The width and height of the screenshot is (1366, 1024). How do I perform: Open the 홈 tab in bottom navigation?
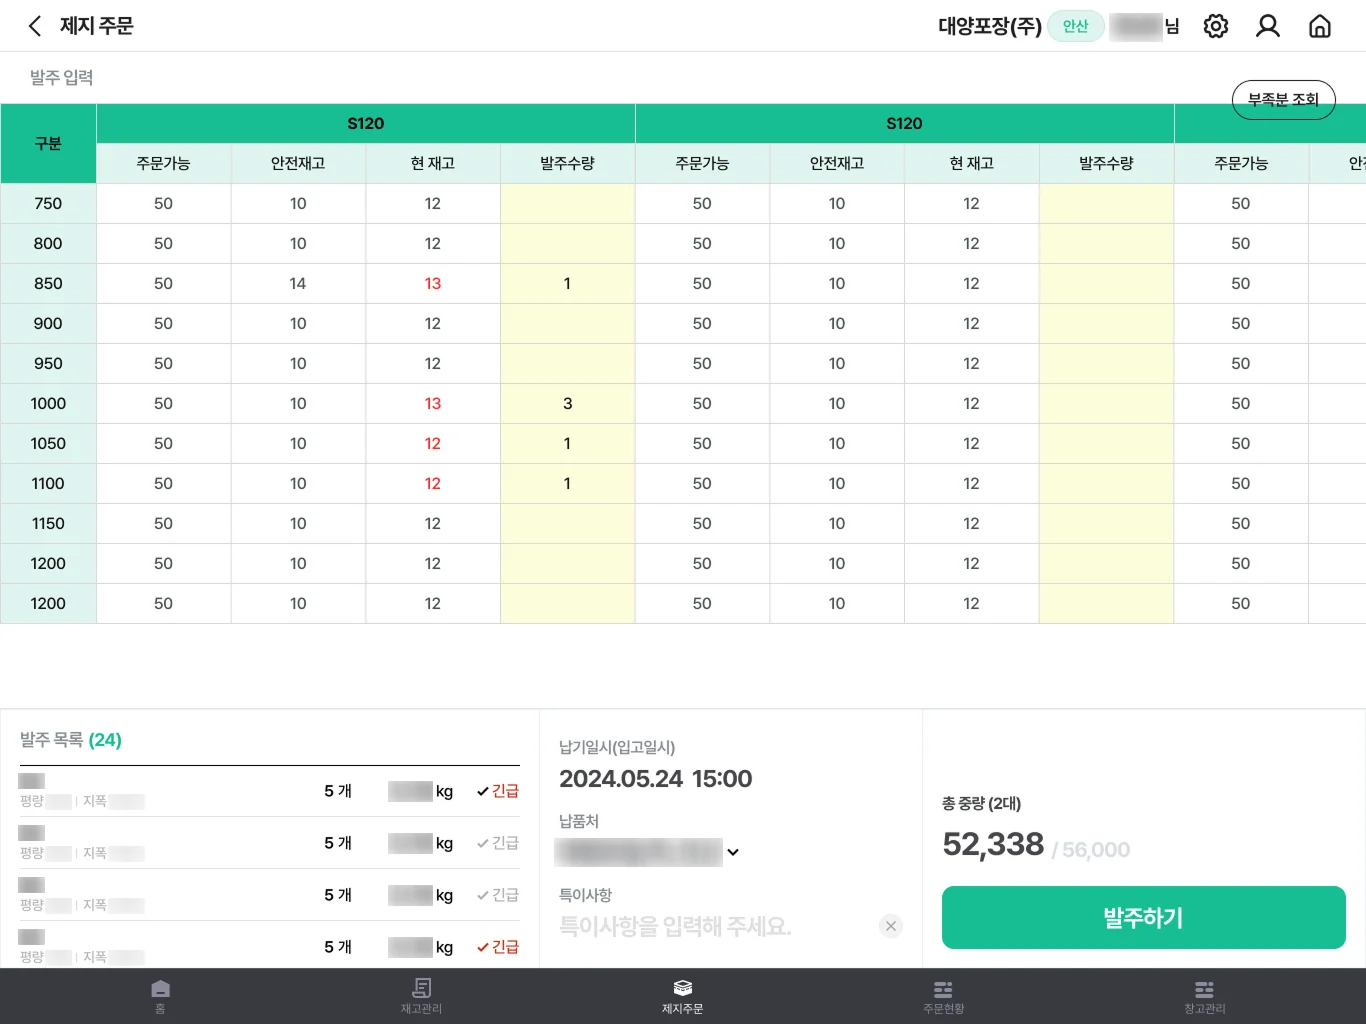point(160,996)
